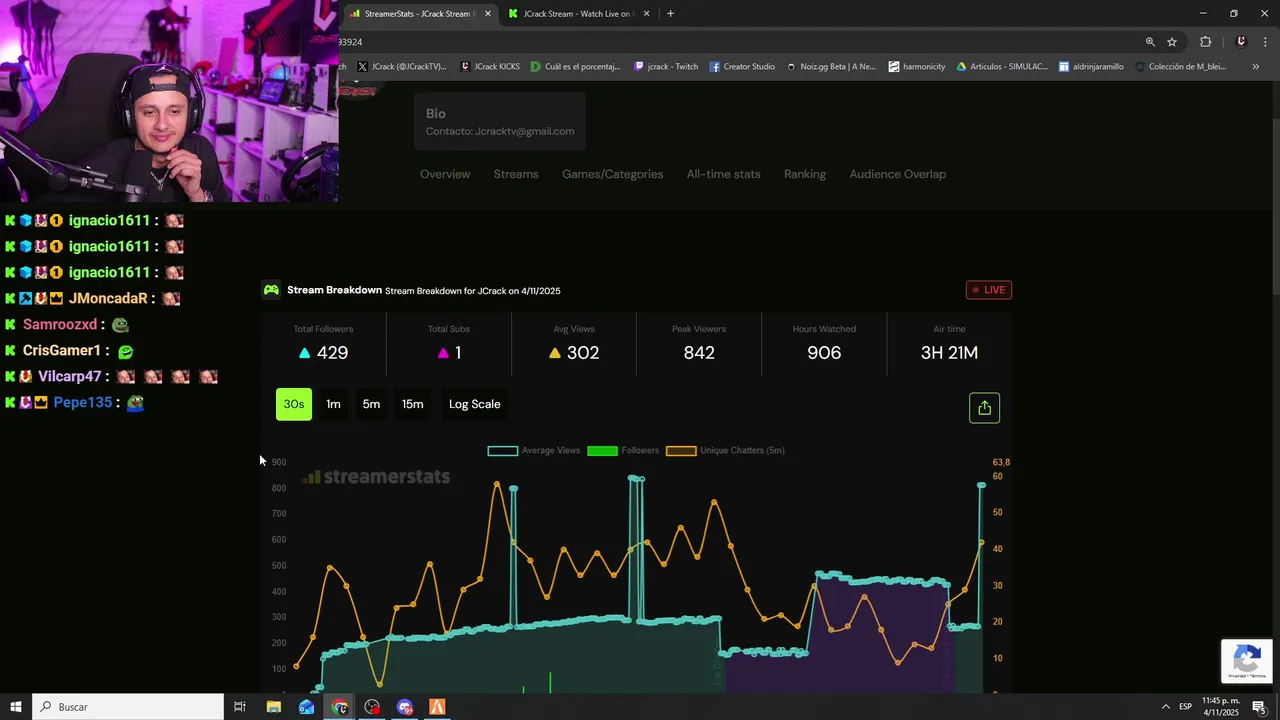Open the Colección de M_blei bookmark
Viewport: 1280px width, 720px height.
pyautogui.click(x=1179, y=67)
